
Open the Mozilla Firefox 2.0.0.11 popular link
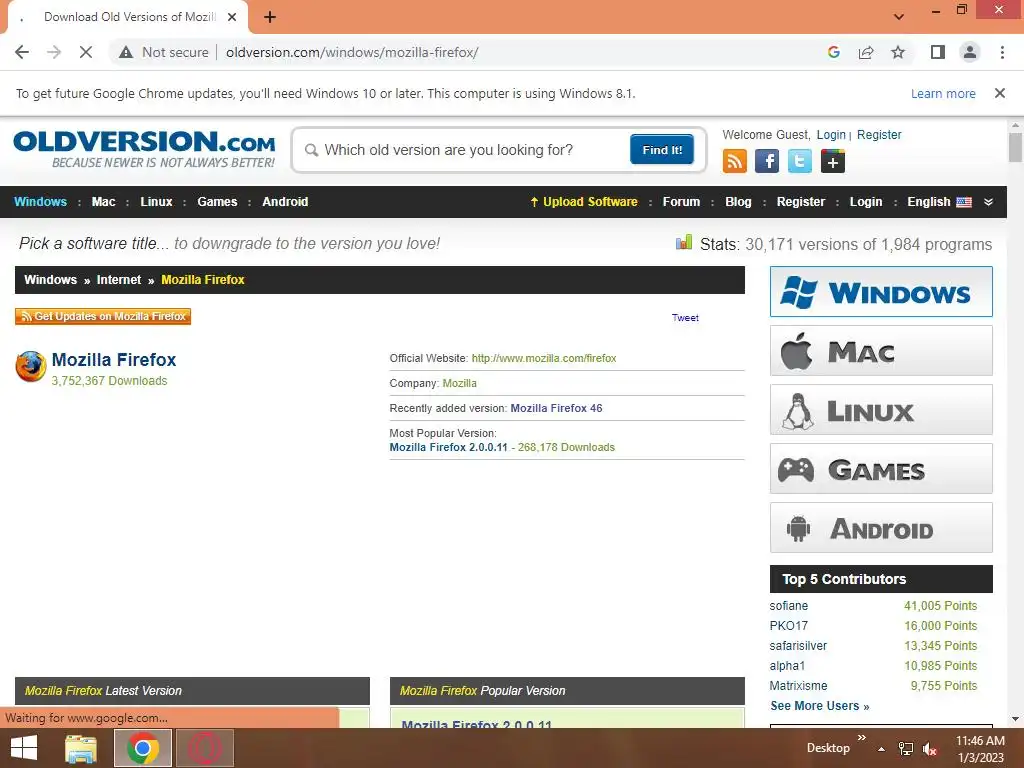(448, 447)
